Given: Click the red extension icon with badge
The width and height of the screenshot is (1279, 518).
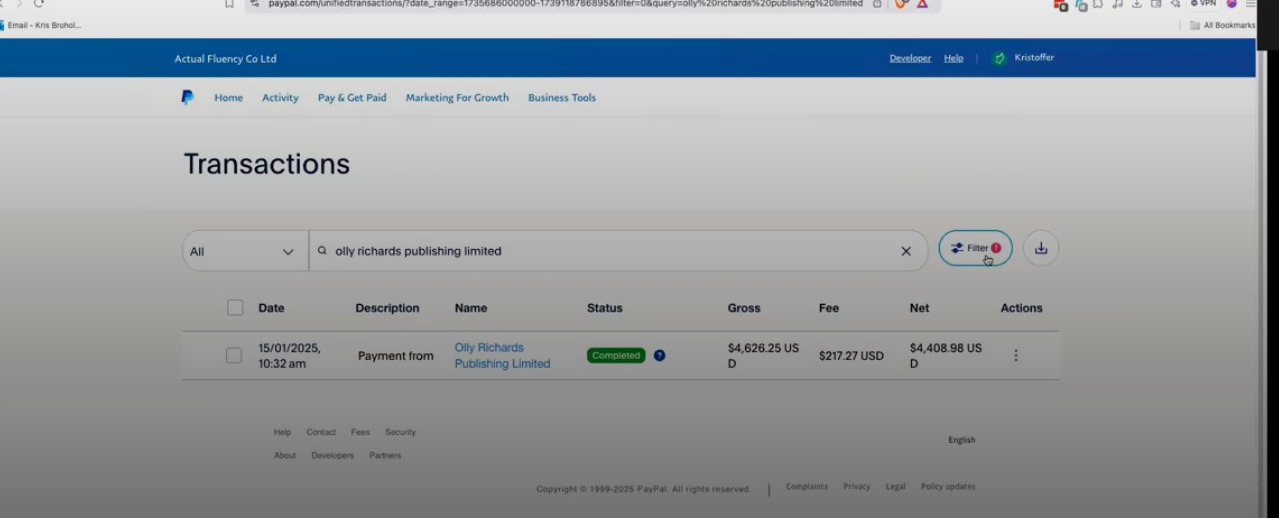Looking at the screenshot, I should pos(1061,5).
